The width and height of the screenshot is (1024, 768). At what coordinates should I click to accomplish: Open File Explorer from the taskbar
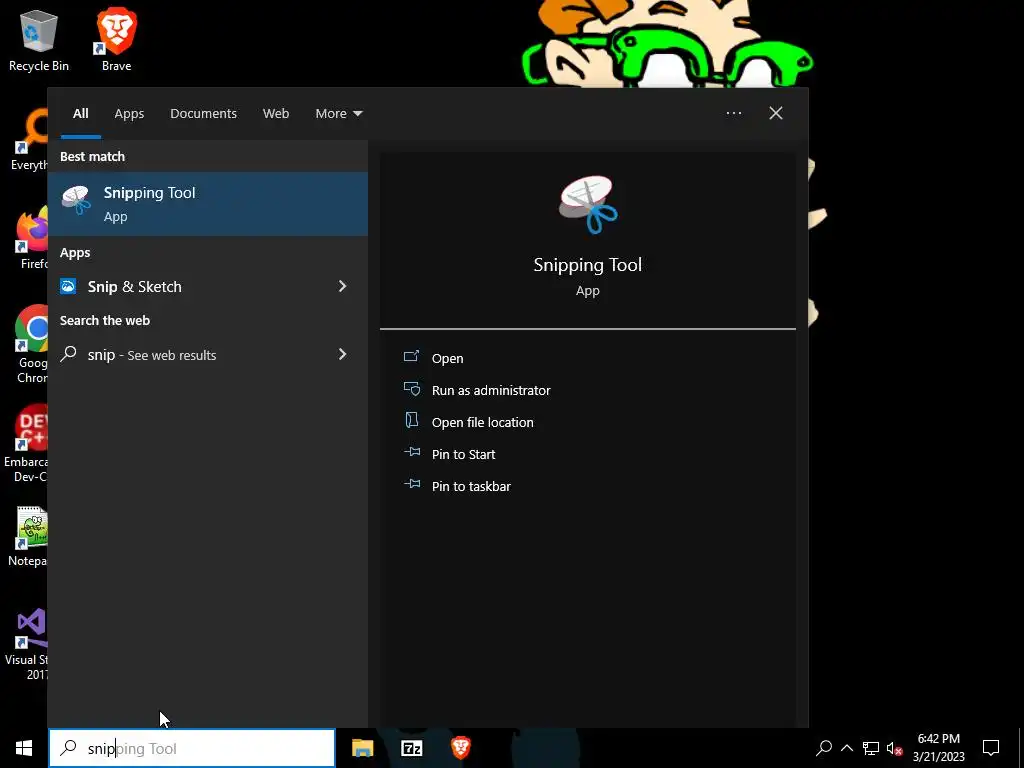tap(362, 748)
